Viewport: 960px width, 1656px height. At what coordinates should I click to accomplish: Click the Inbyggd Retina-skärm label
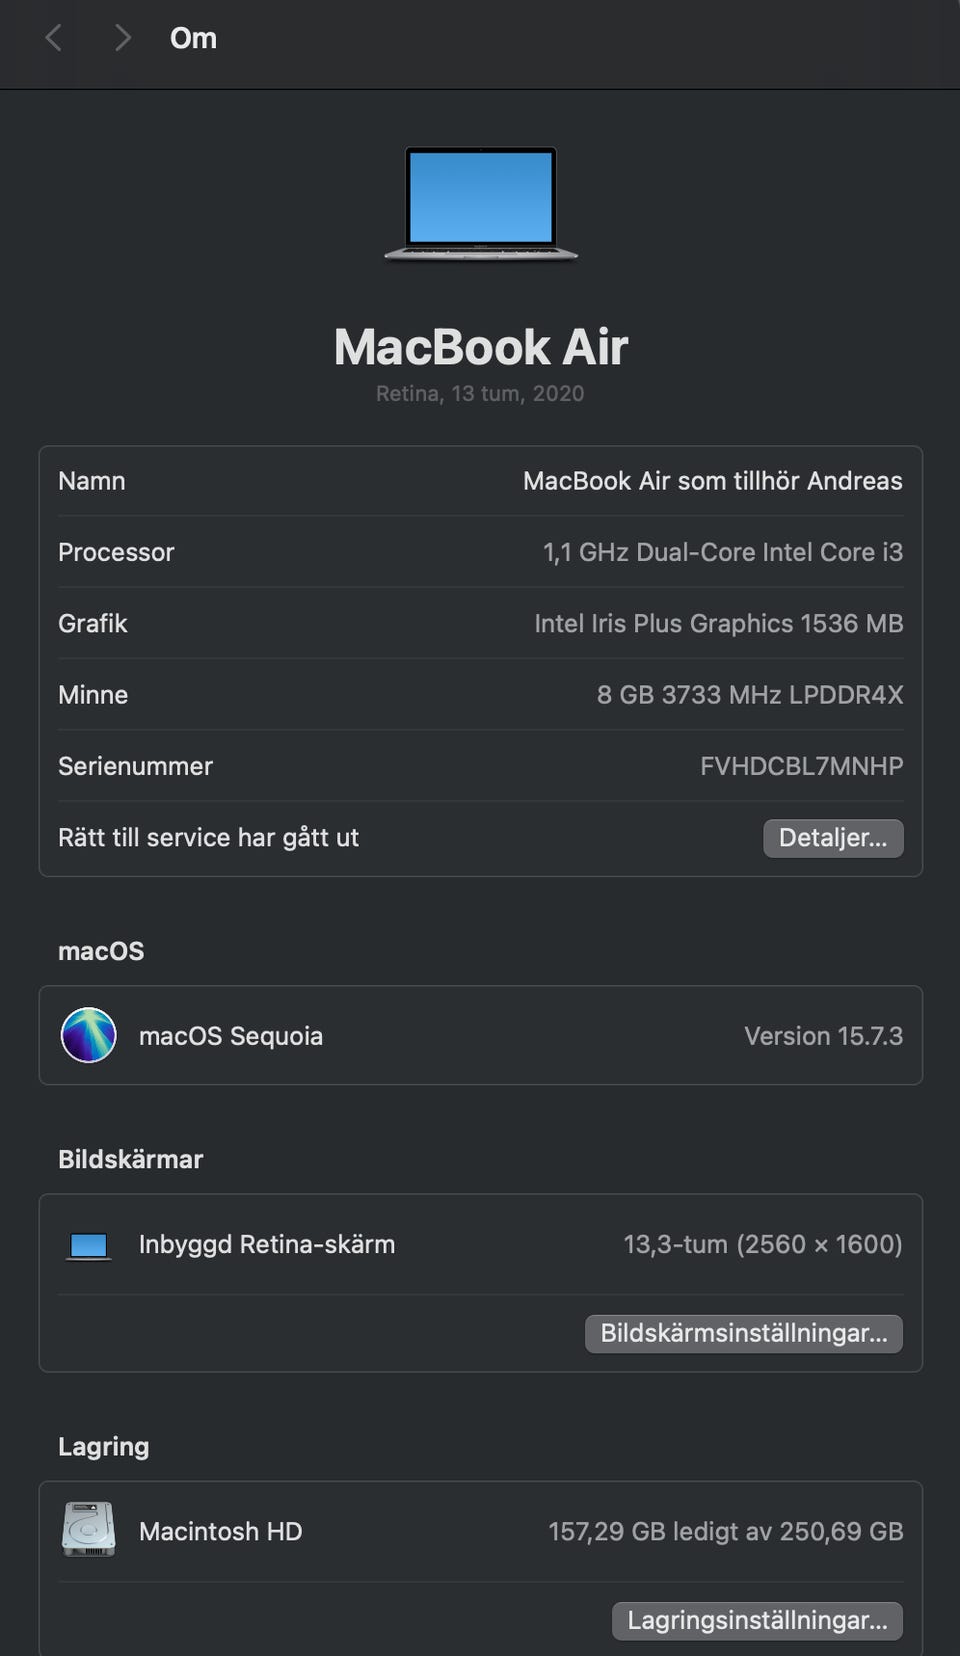point(267,1244)
